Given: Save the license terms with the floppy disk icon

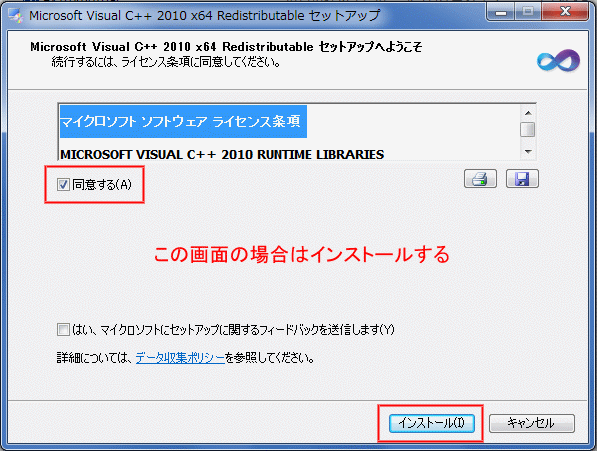Looking at the screenshot, I should tap(522, 179).
